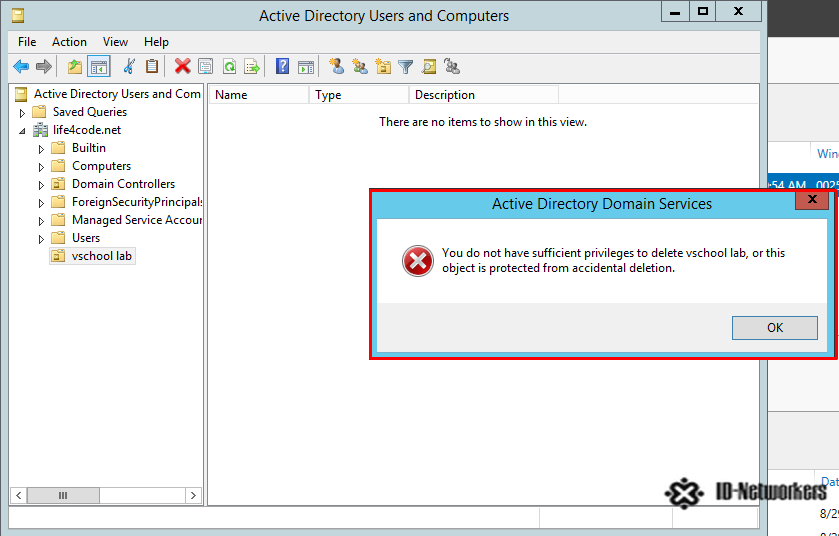839x536 pixels.
Task: Select the Builtin folder
Action: pos(89,148)
